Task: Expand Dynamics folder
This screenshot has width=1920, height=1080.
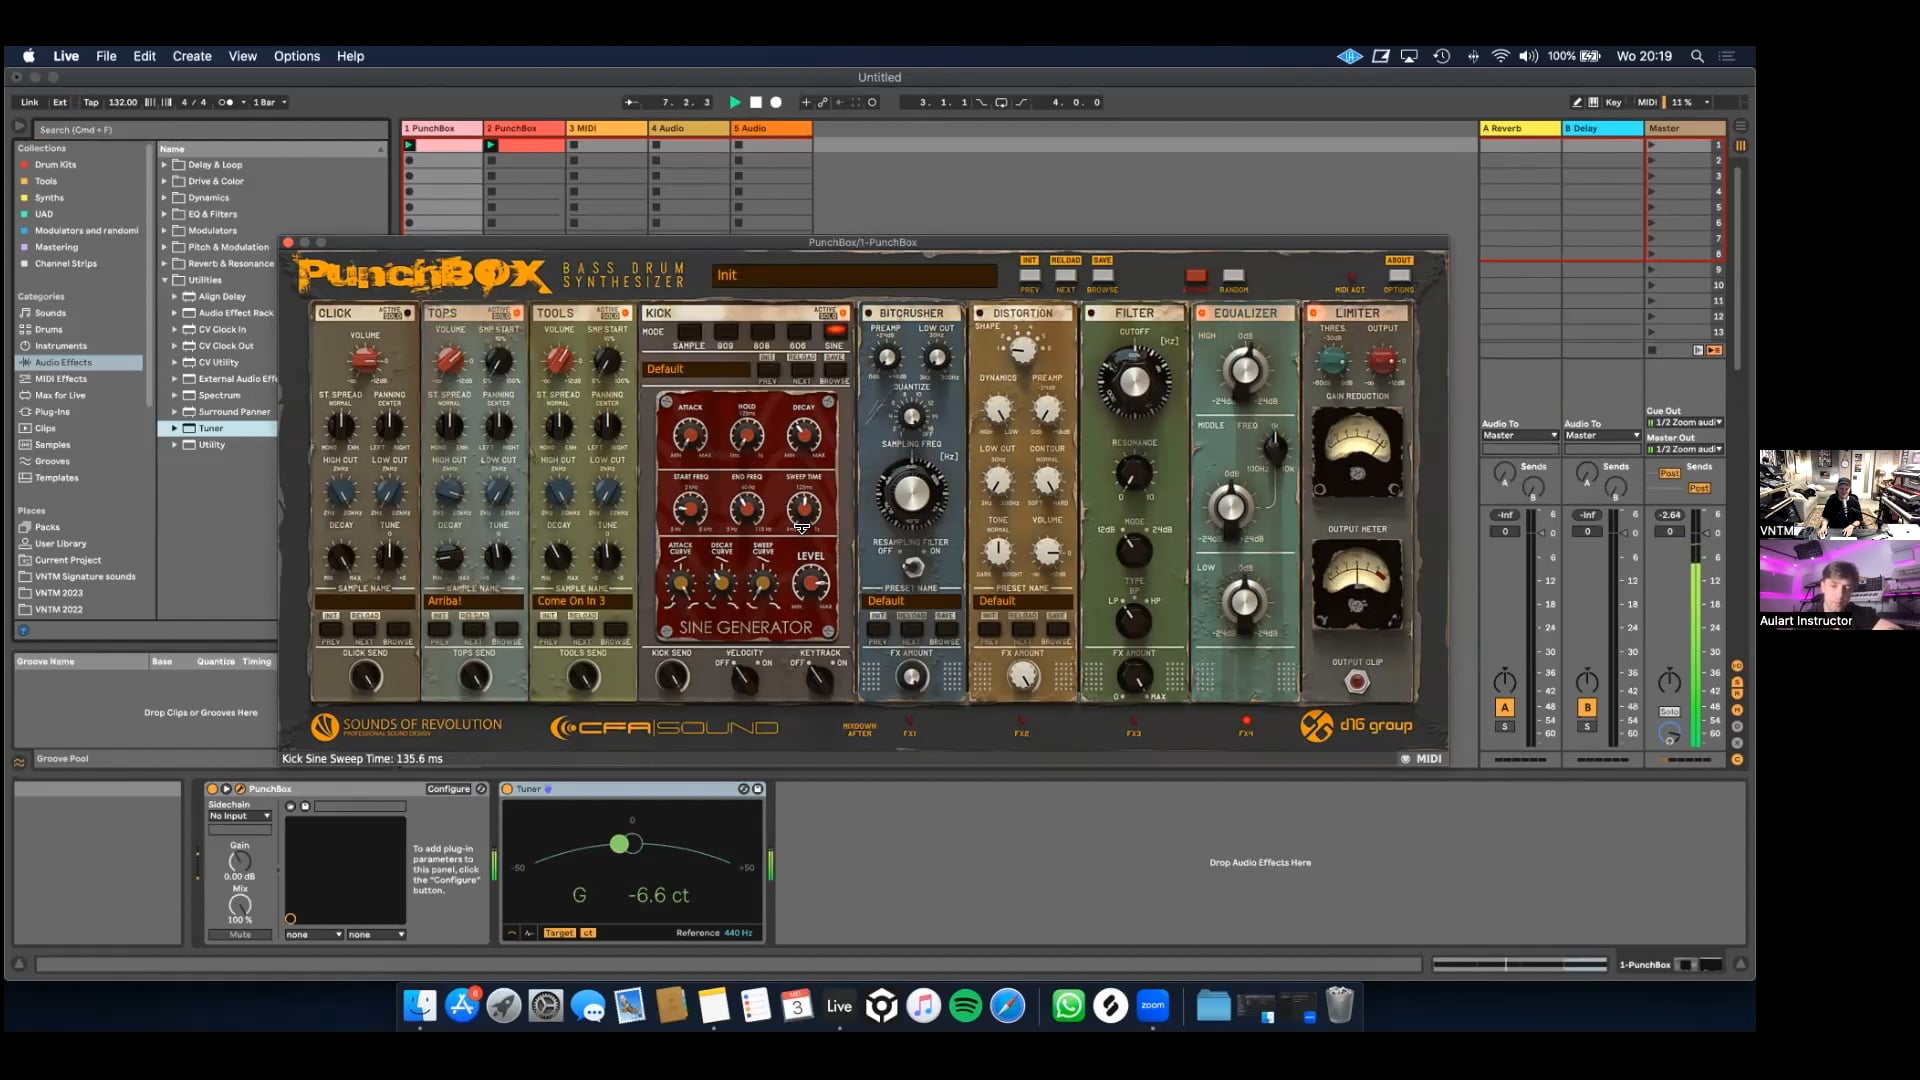Action: click(x=165, y=198)
